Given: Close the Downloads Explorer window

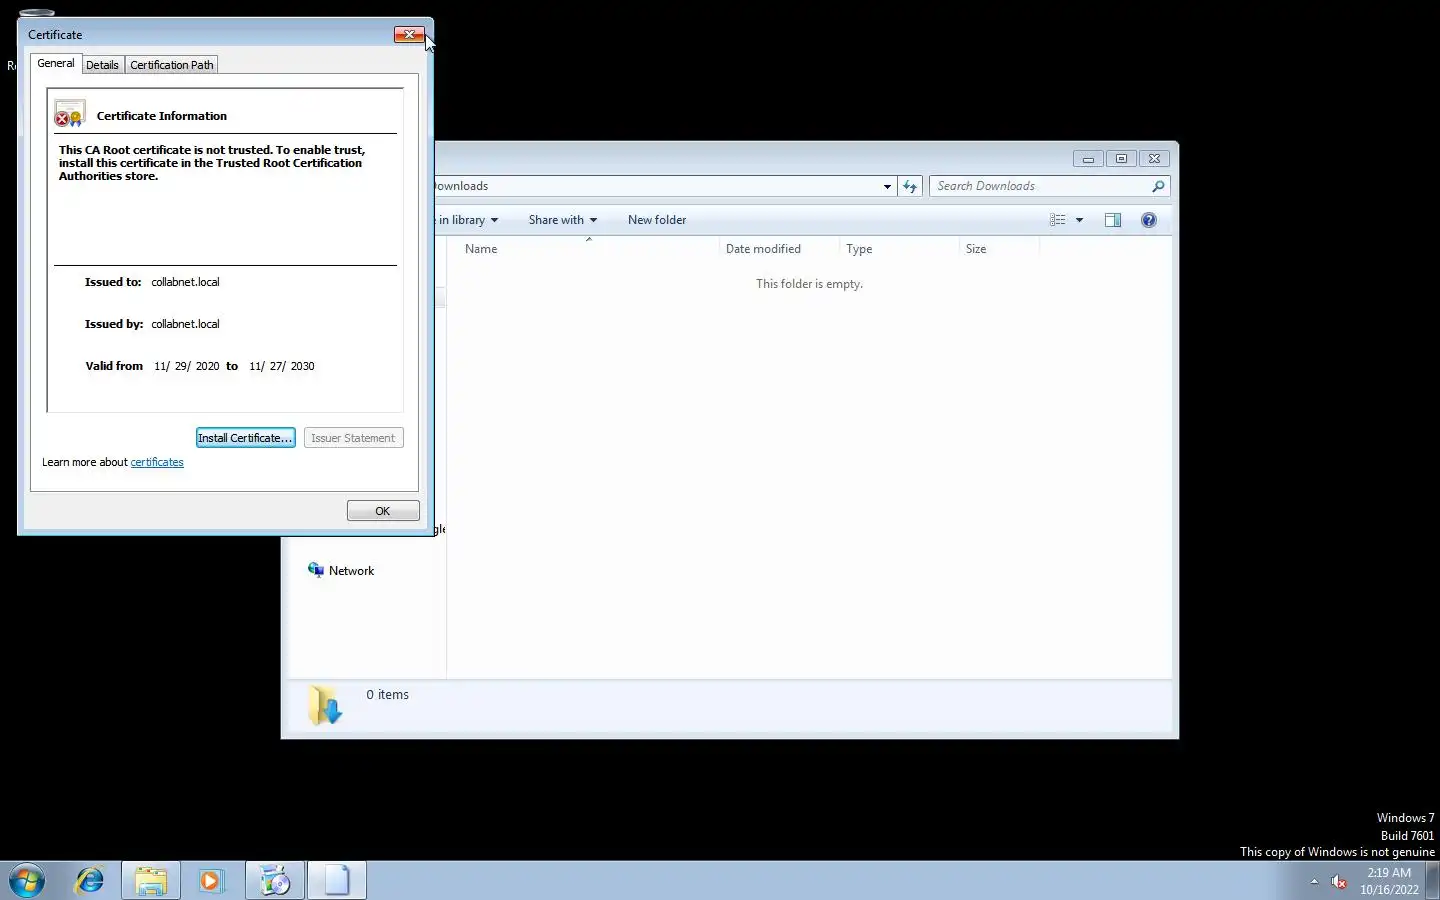Looking at the screenshot, I should [1154, 159].
